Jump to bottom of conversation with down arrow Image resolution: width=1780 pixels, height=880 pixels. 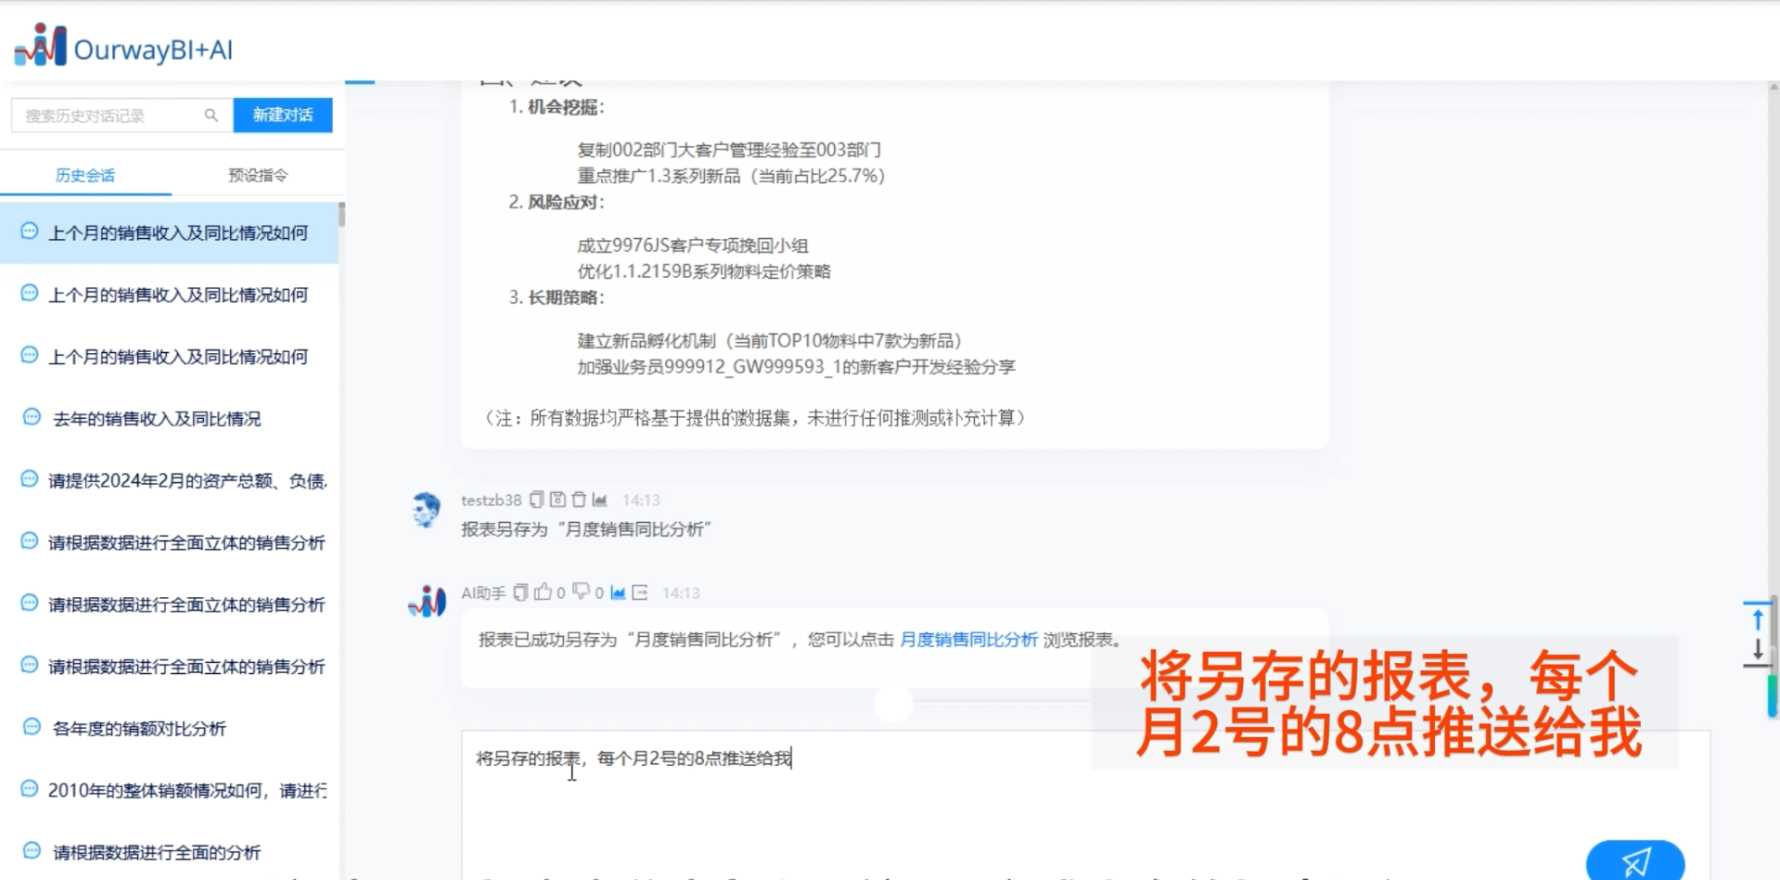point(1757,651)
